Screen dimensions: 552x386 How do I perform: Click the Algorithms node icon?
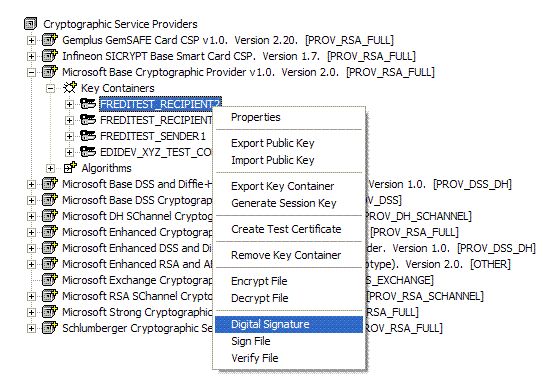pyautogui.click(x=70, y=168)
